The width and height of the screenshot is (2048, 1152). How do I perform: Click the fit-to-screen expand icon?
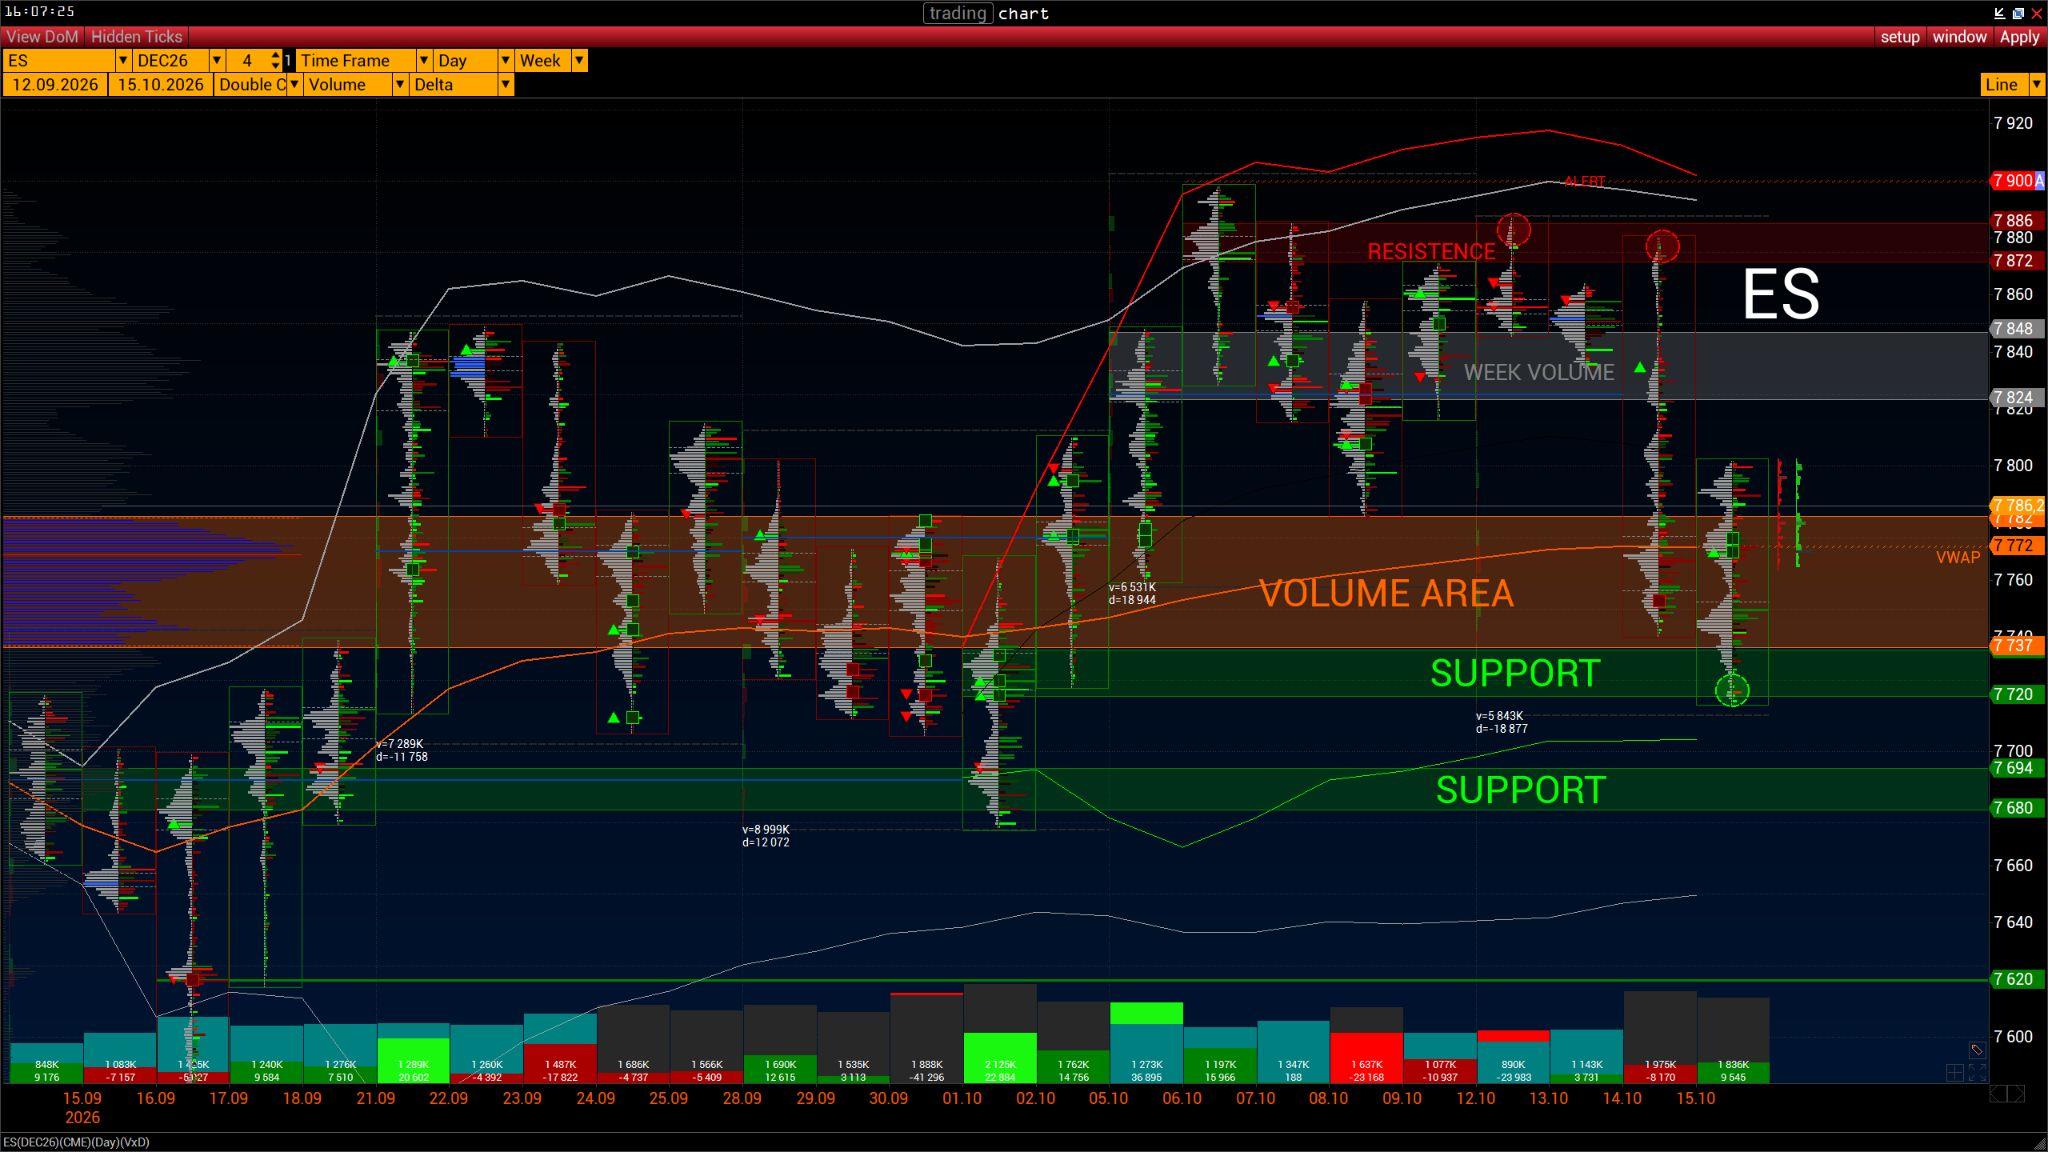[1977, 1073]
